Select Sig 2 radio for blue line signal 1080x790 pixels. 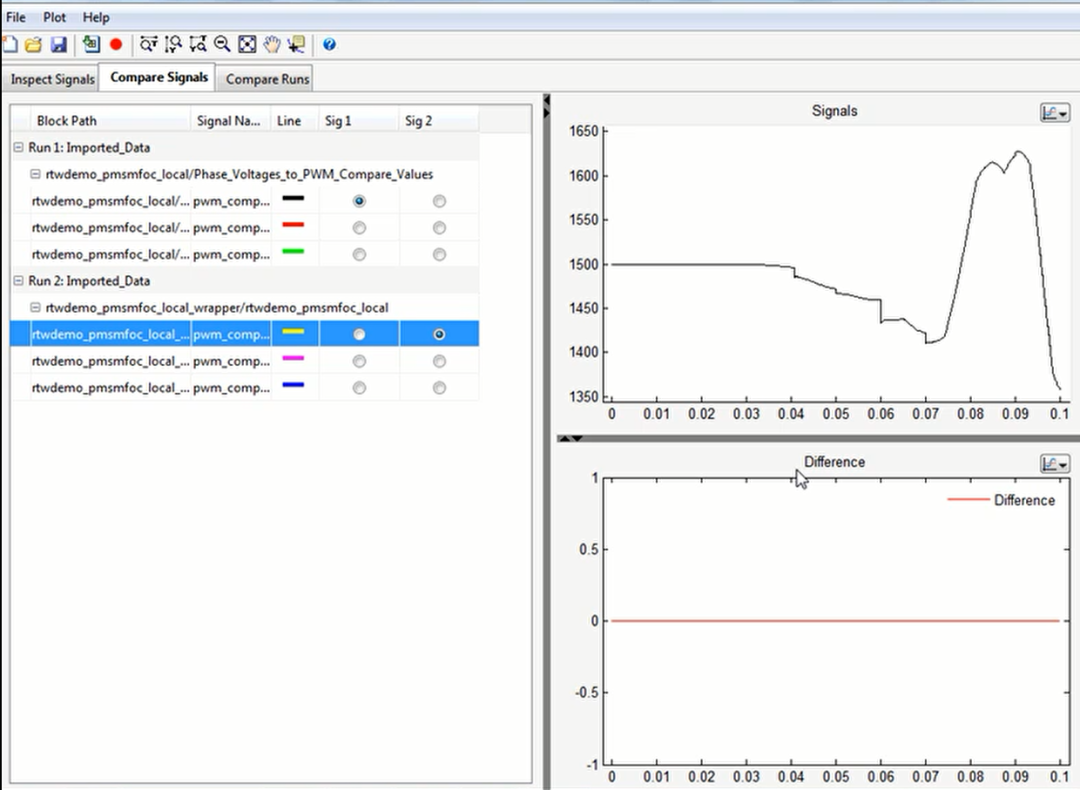439,388
